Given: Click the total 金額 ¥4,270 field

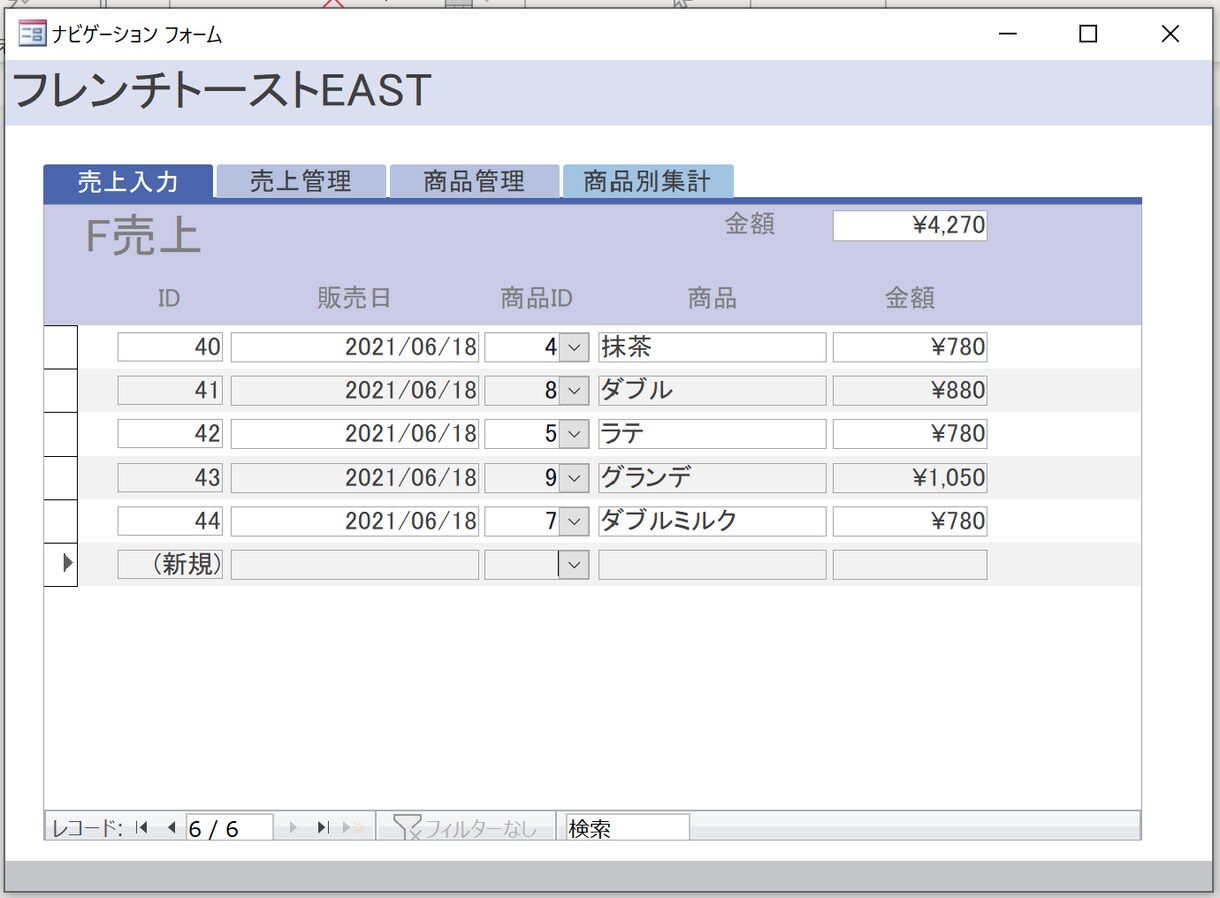Looking at the screenshot, I should coord(910,225).
